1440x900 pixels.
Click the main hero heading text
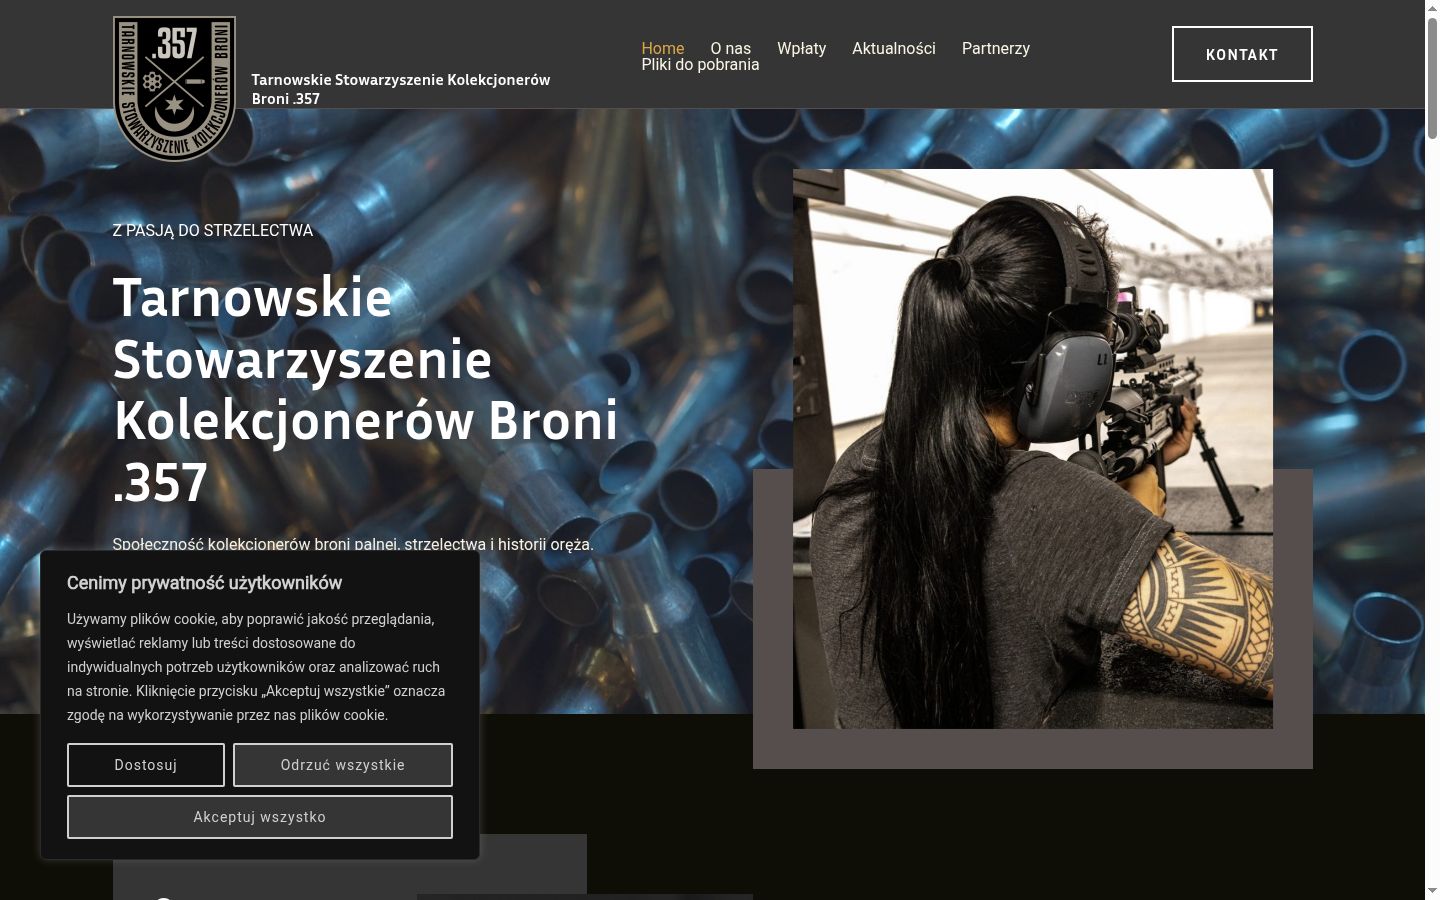[366, 390]
